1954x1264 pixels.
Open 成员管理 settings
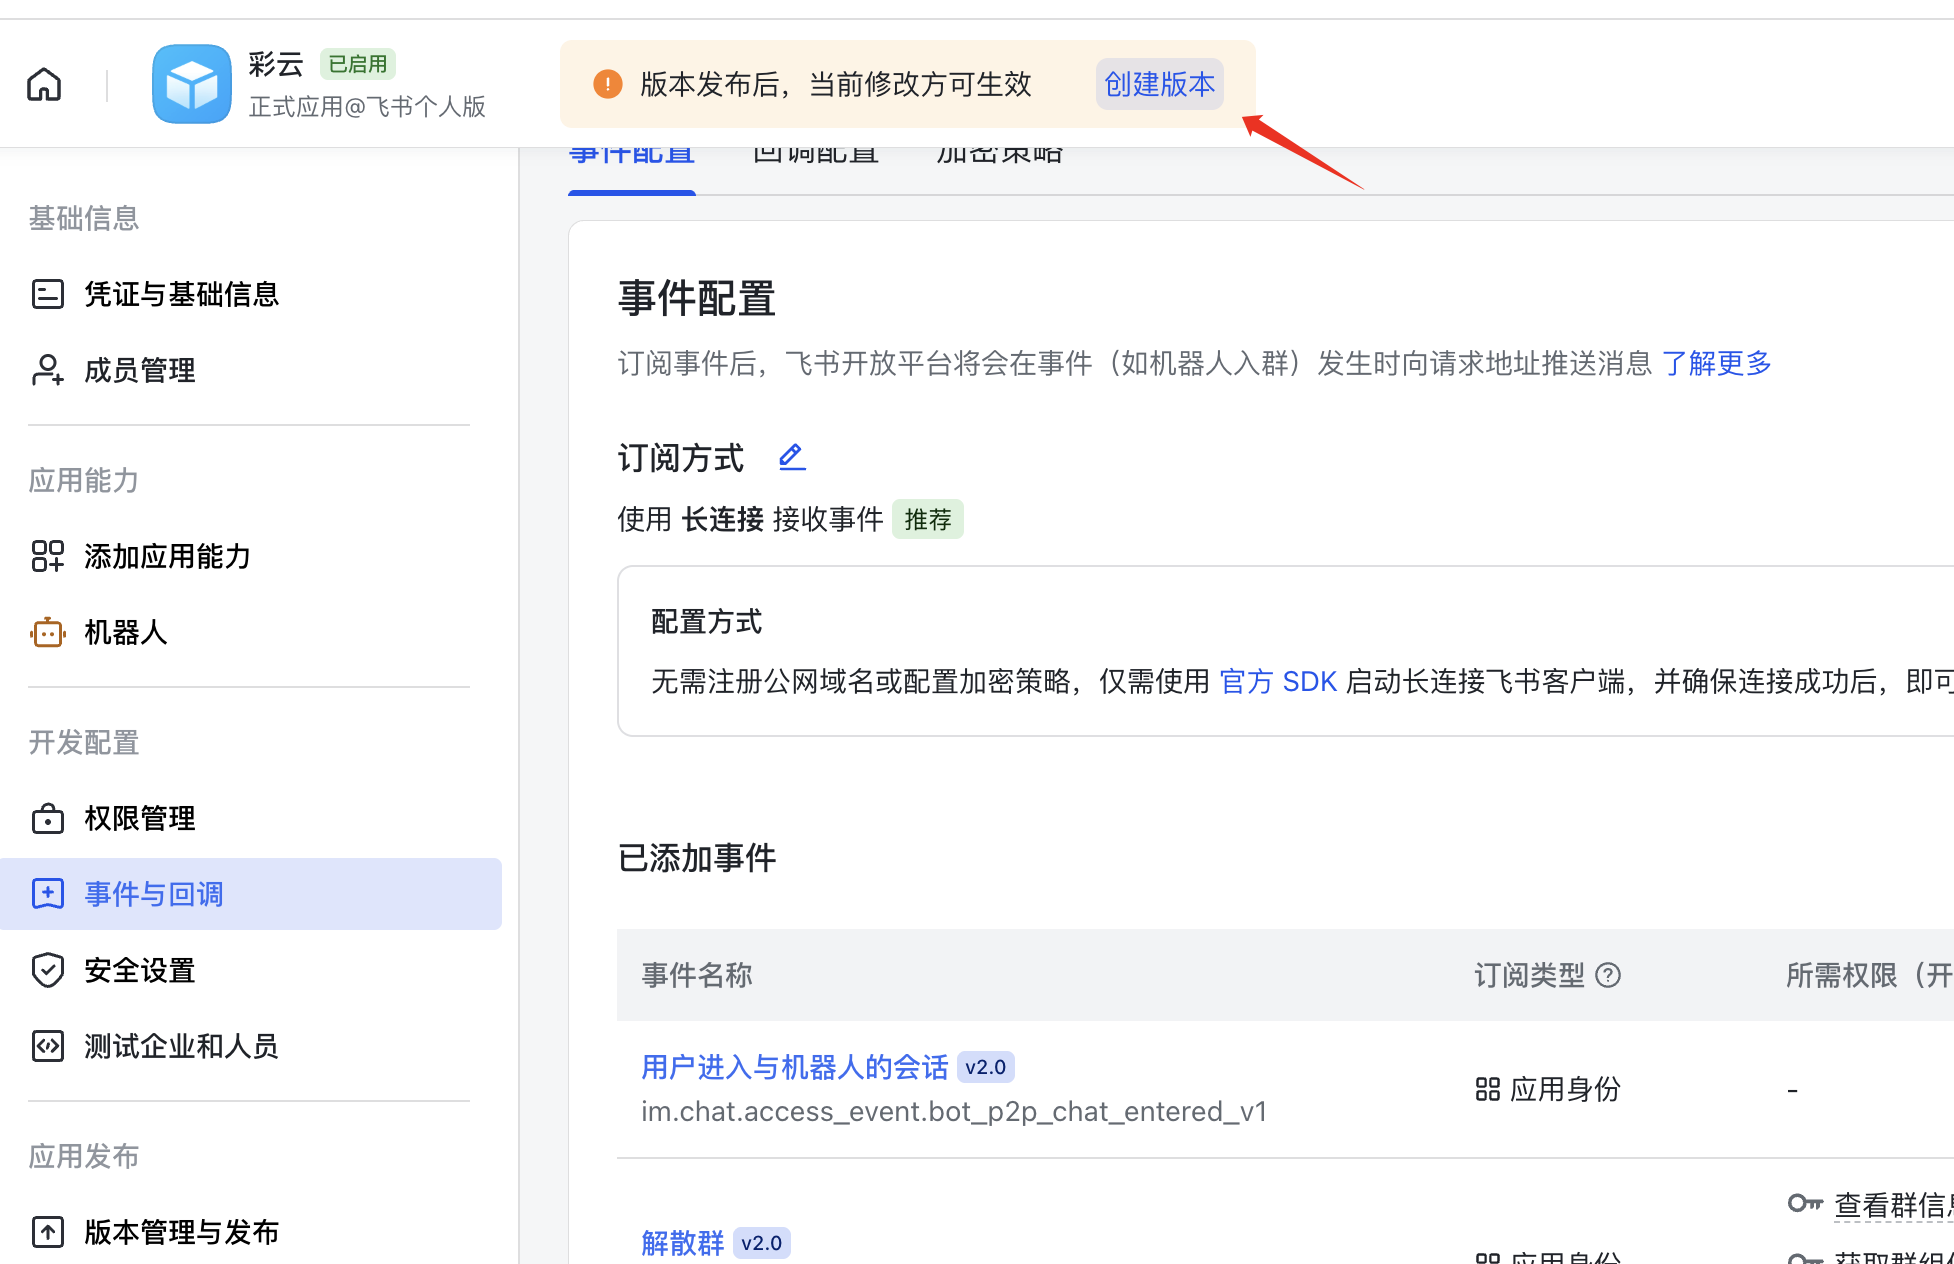[139, 370]
